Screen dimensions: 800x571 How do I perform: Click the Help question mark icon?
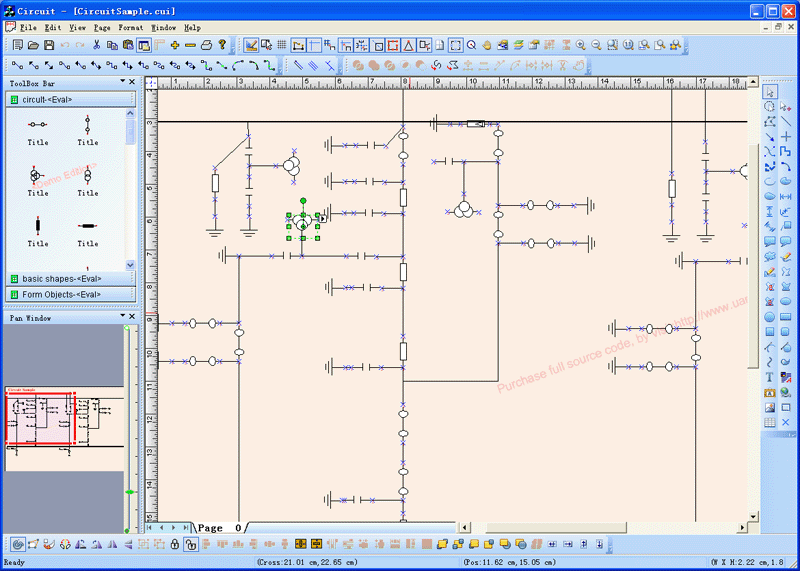coord(222,45)
